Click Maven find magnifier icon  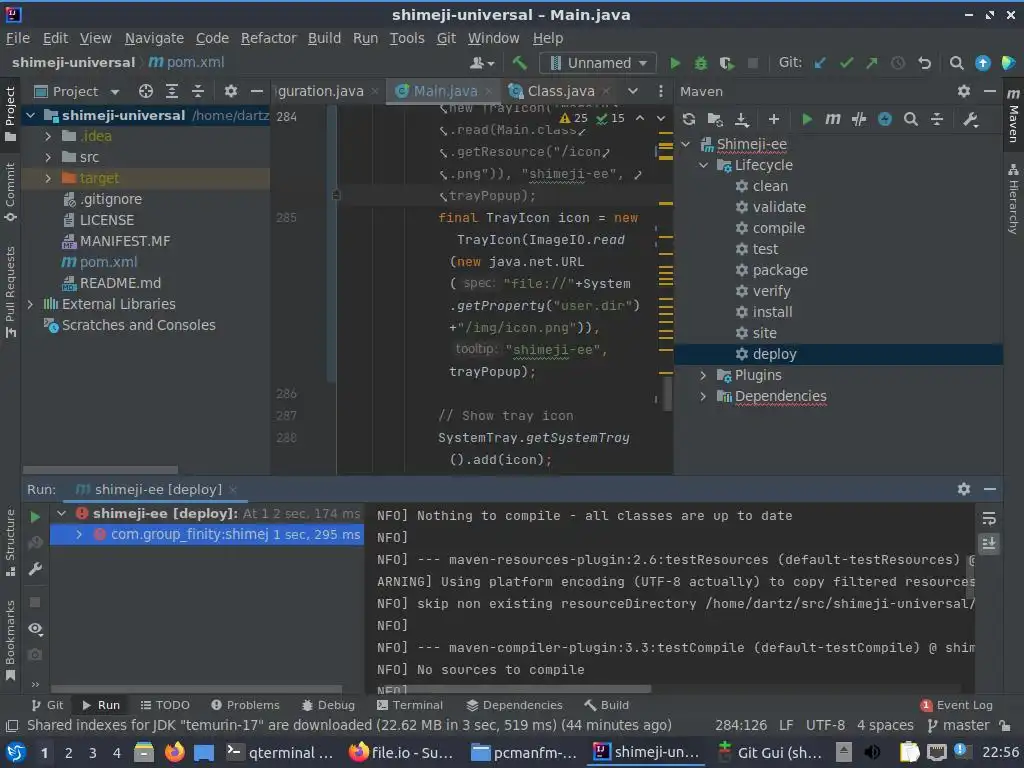tap(910, 119)
